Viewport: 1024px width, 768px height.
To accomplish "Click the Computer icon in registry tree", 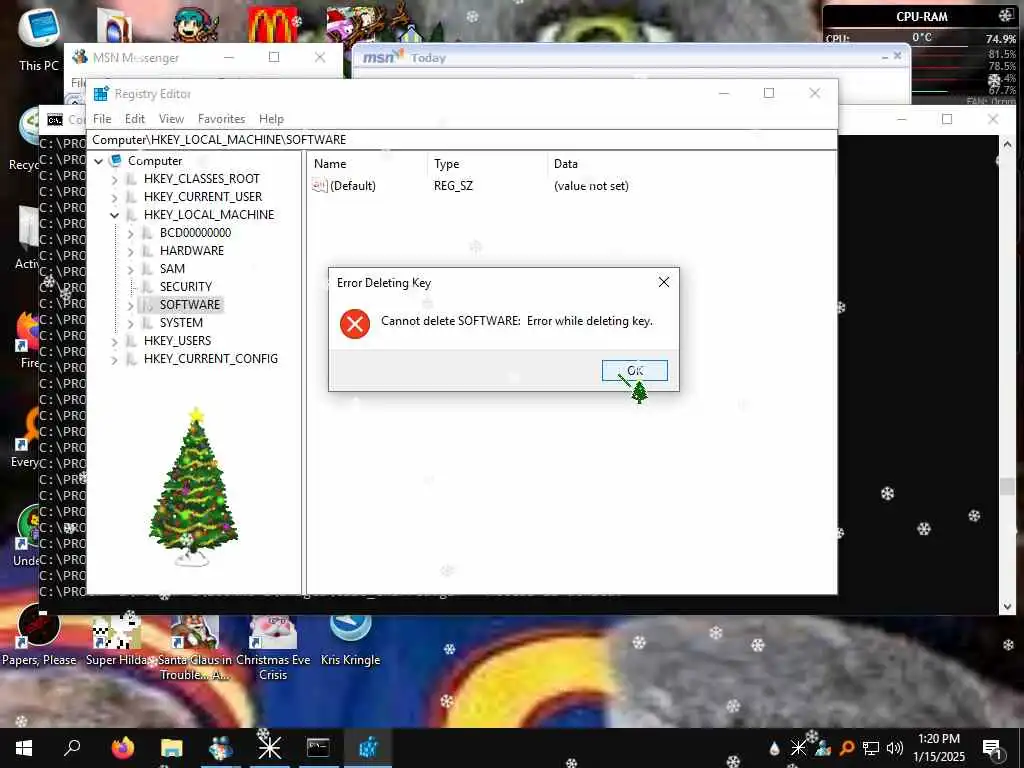I will [x=116, y=161].
